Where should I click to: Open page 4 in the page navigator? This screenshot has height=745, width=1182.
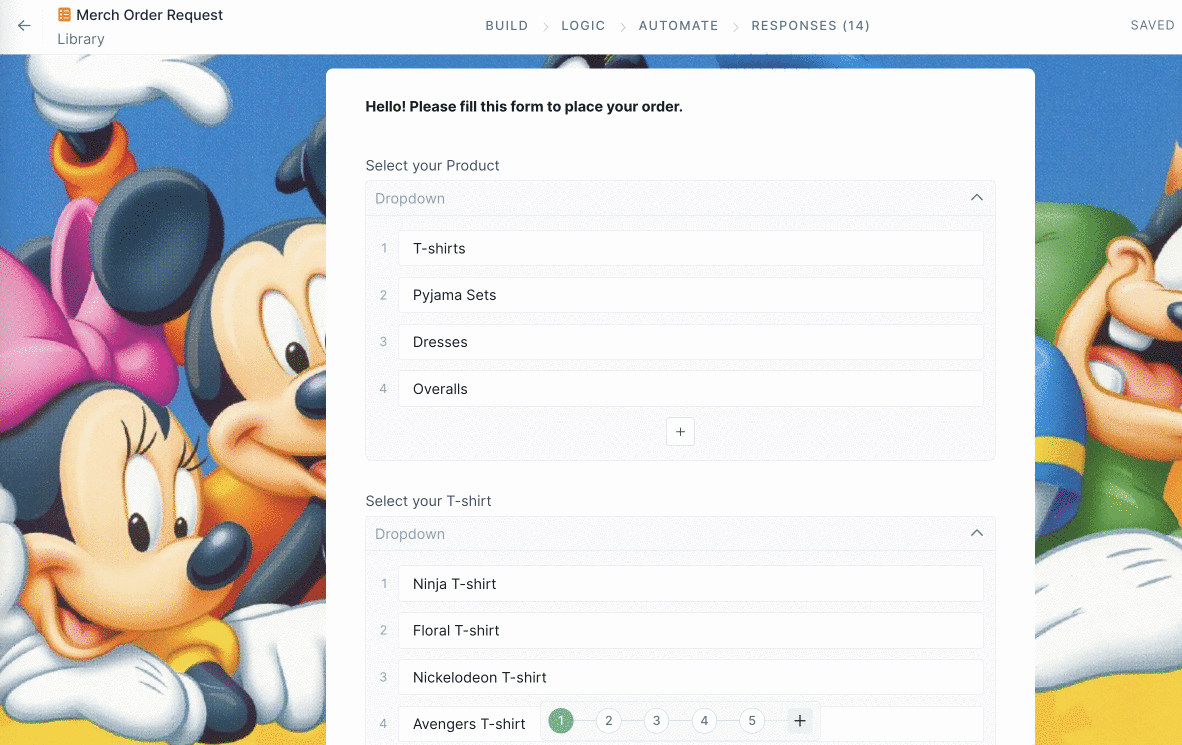click(704, 721)
